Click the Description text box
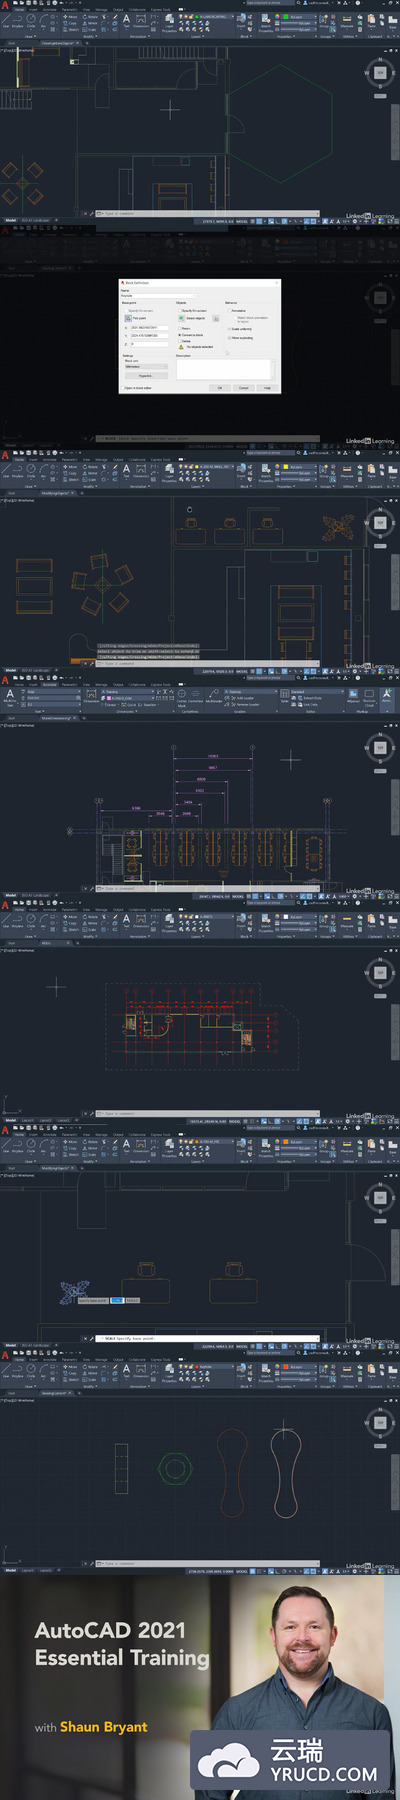This screenshot has height=1800, width=400. (x=224, y=369)
